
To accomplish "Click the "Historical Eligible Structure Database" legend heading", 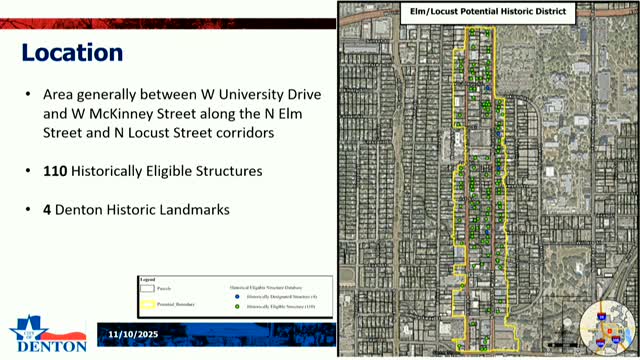I will point(266,288).
